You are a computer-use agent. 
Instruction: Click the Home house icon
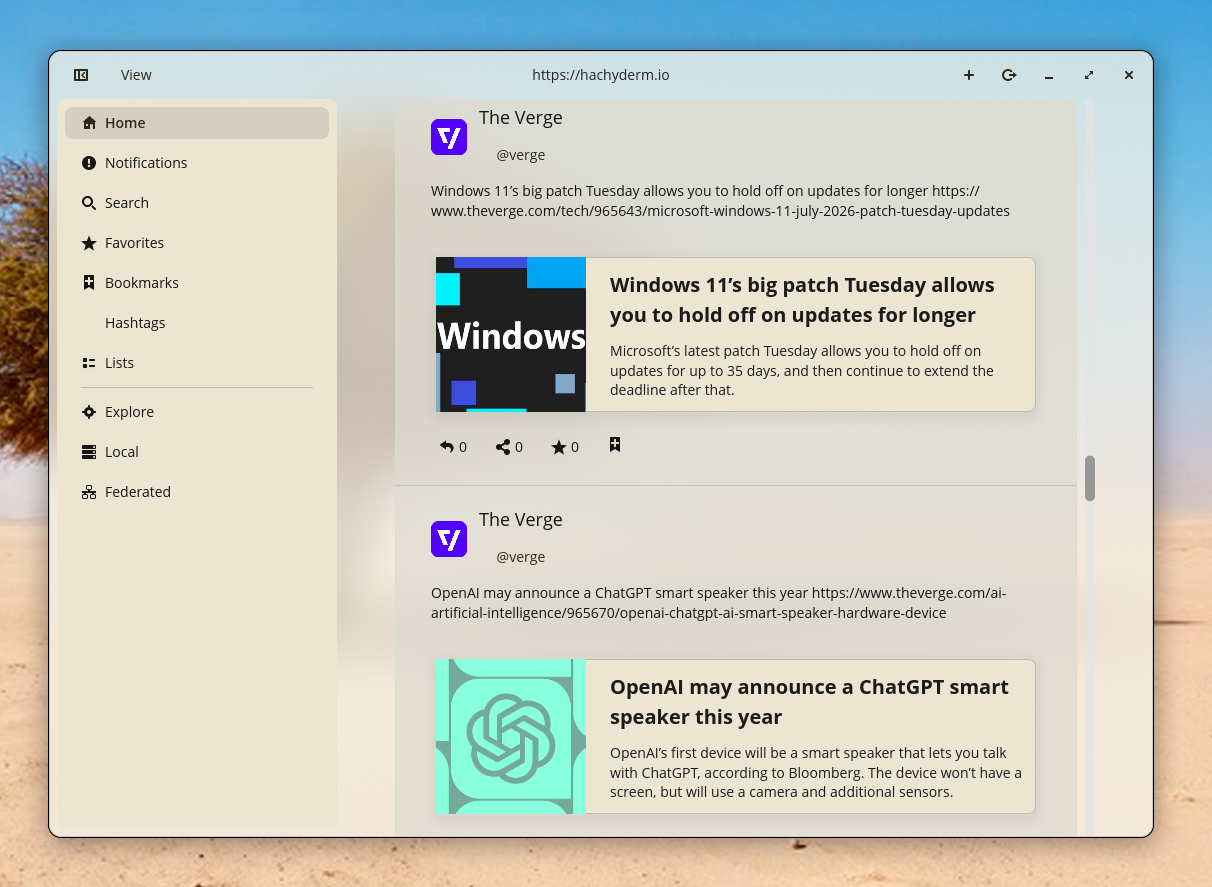click(89, 123)
